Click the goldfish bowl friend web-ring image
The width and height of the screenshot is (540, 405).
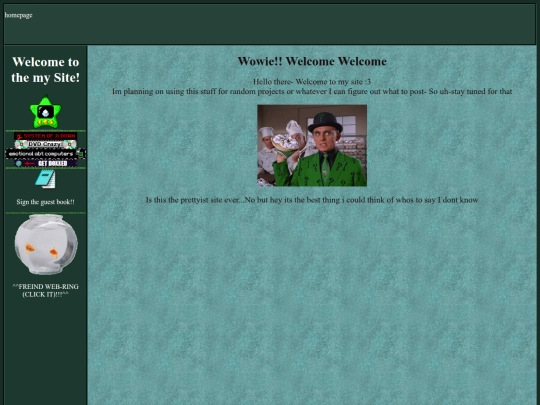coord(46,244)
